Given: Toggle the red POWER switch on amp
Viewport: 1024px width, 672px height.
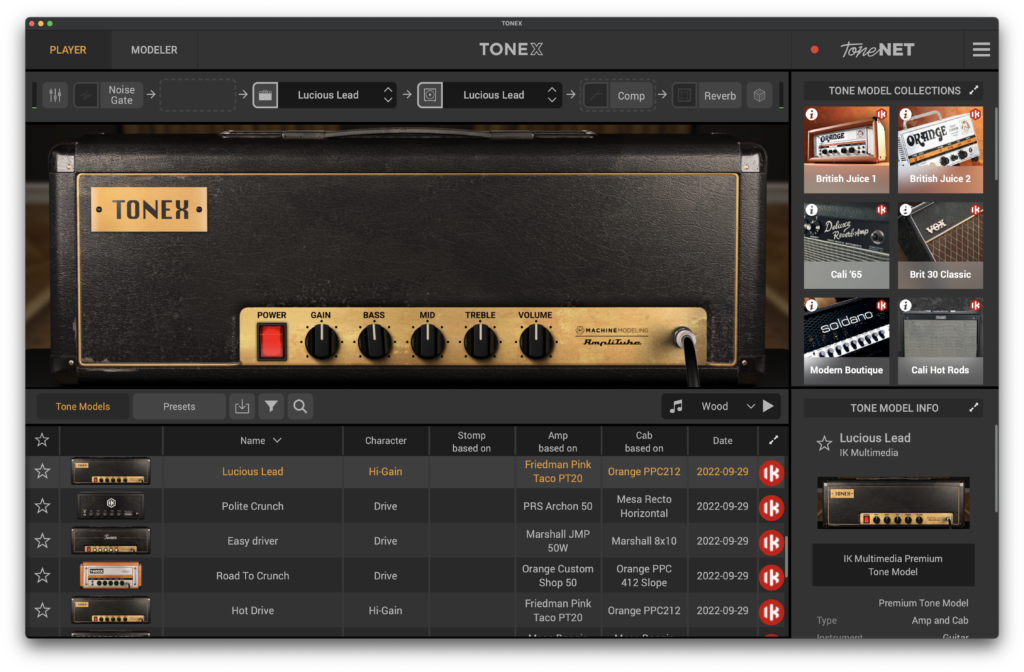Looking at the screenshot, I should point(271,342).
